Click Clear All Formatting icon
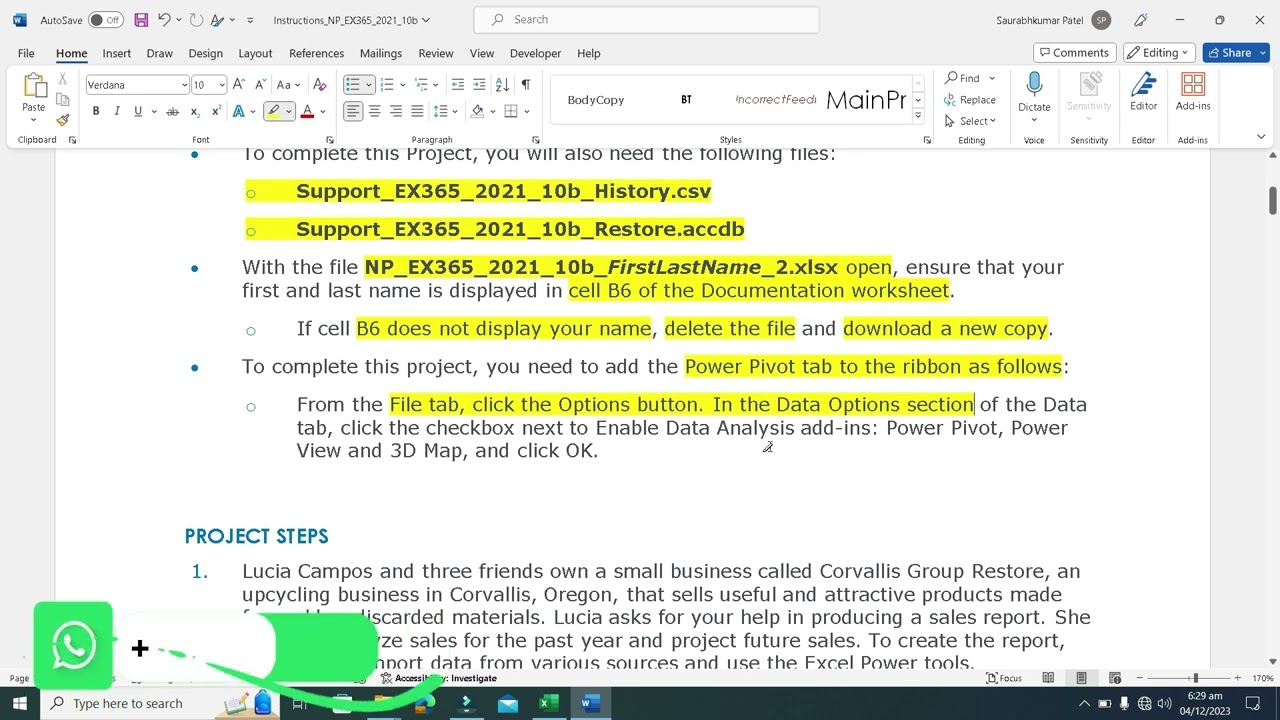 (x=320, y=85)
